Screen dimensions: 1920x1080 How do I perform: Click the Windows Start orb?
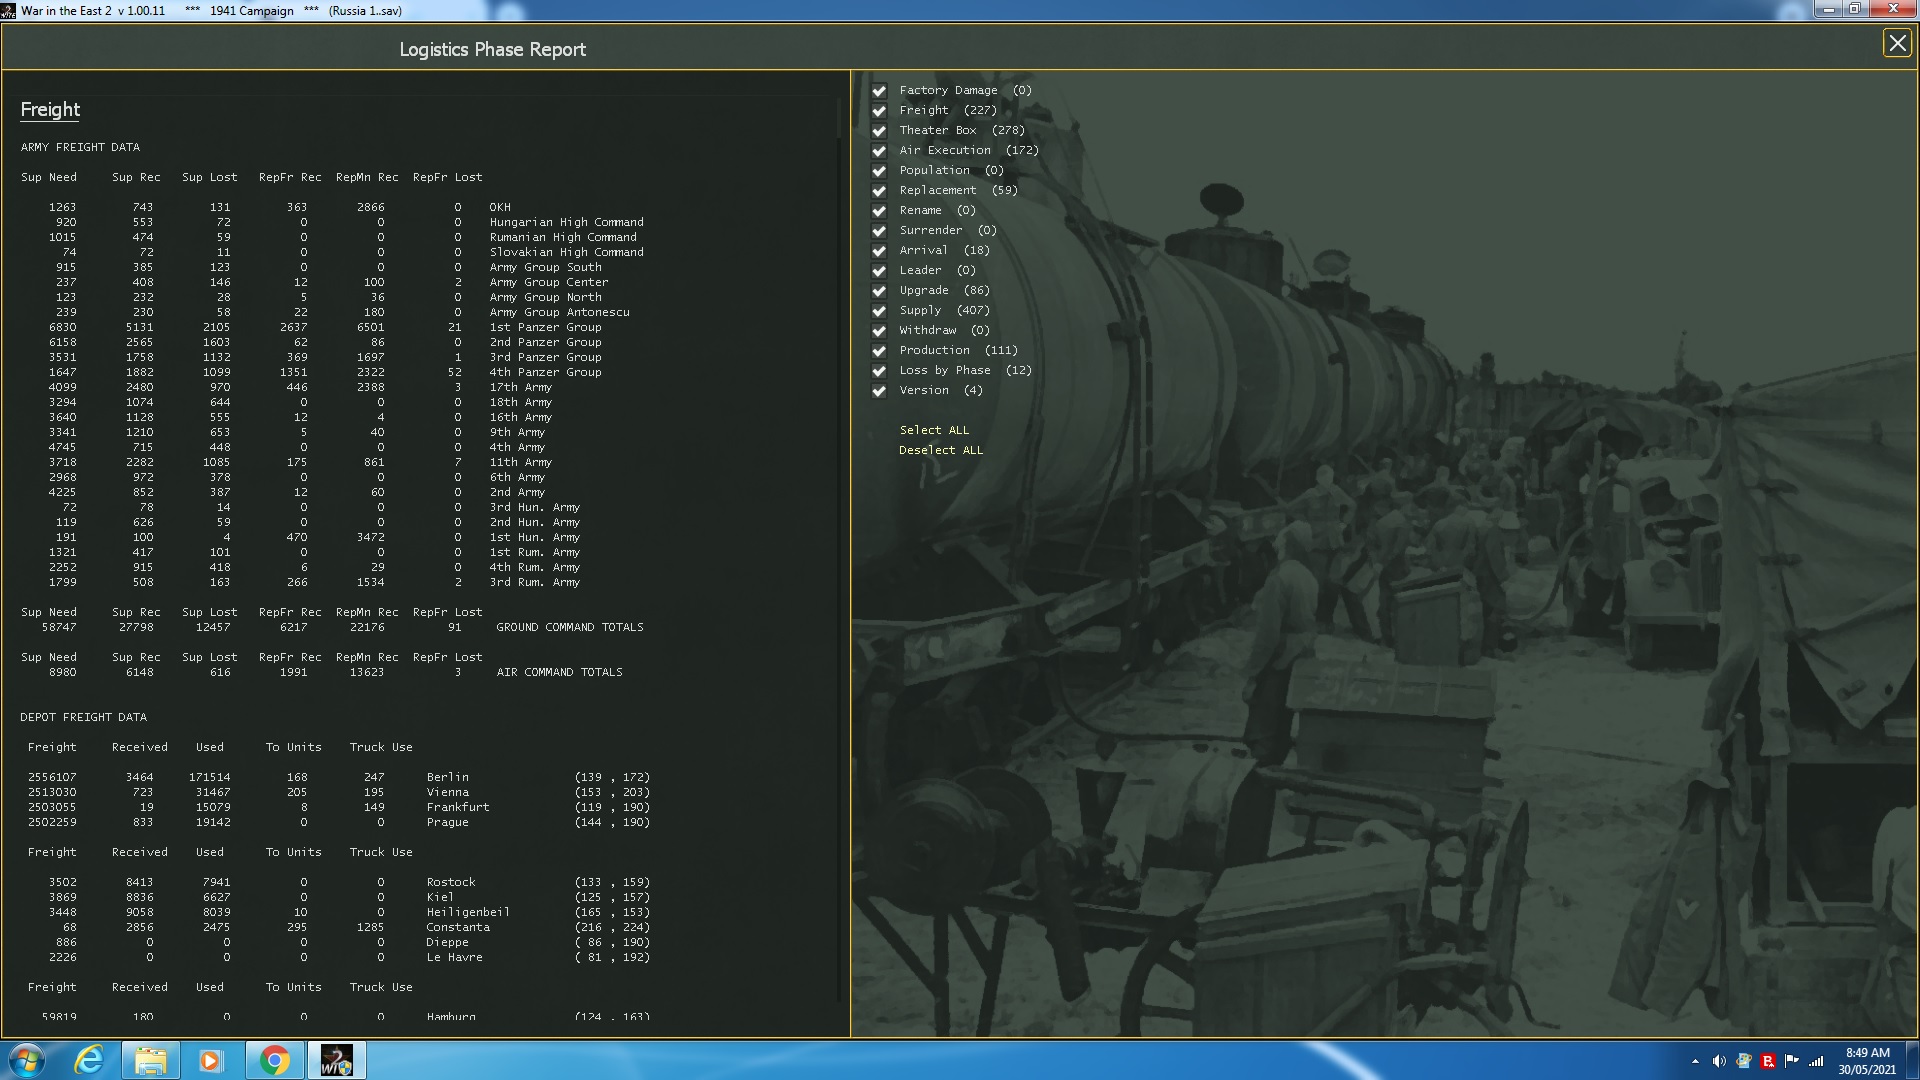pyautogui.click(x=27, y=1060)
